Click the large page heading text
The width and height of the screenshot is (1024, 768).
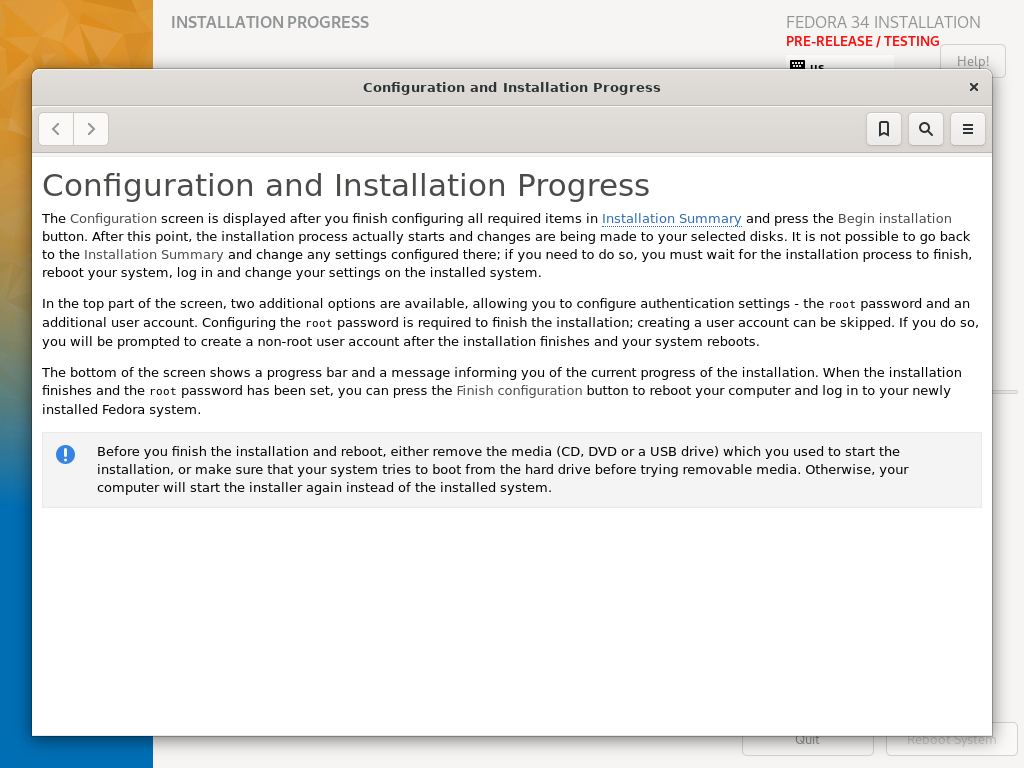click(x=345, y=185)
